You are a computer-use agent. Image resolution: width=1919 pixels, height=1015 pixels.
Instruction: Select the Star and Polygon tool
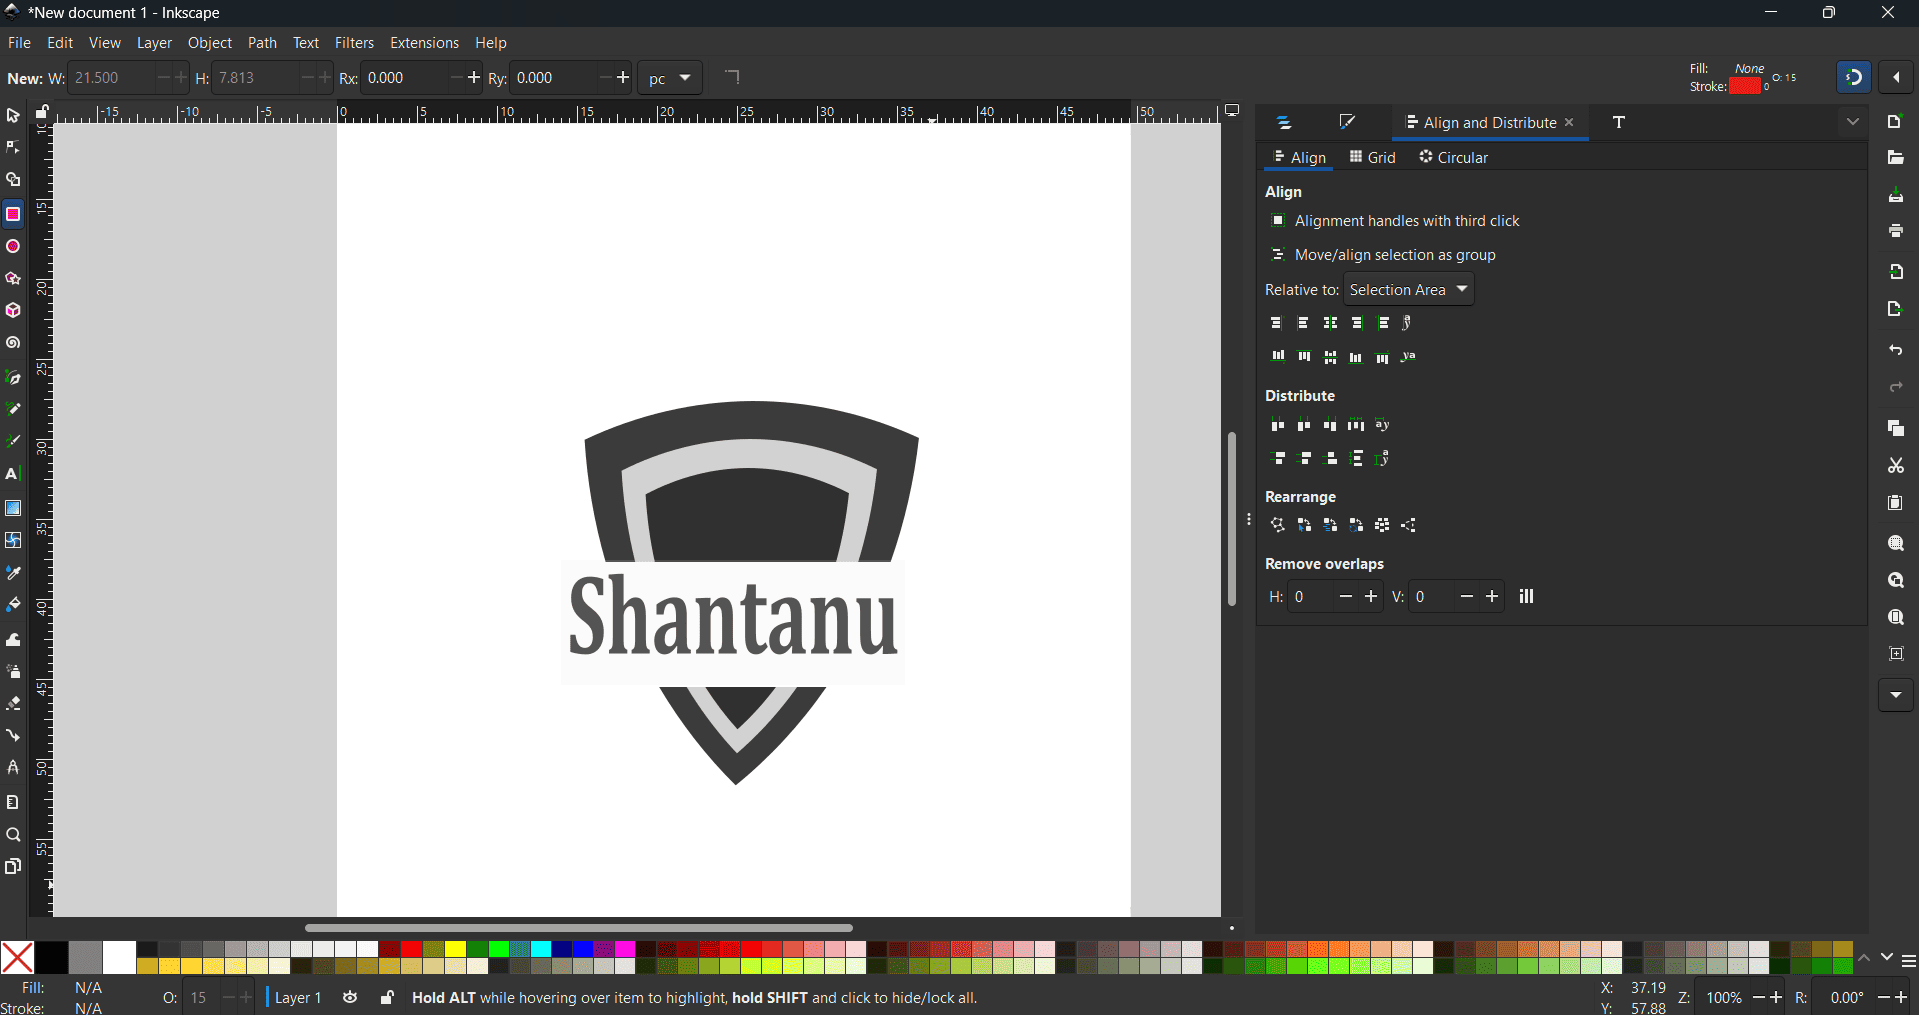tap(13, 279)
